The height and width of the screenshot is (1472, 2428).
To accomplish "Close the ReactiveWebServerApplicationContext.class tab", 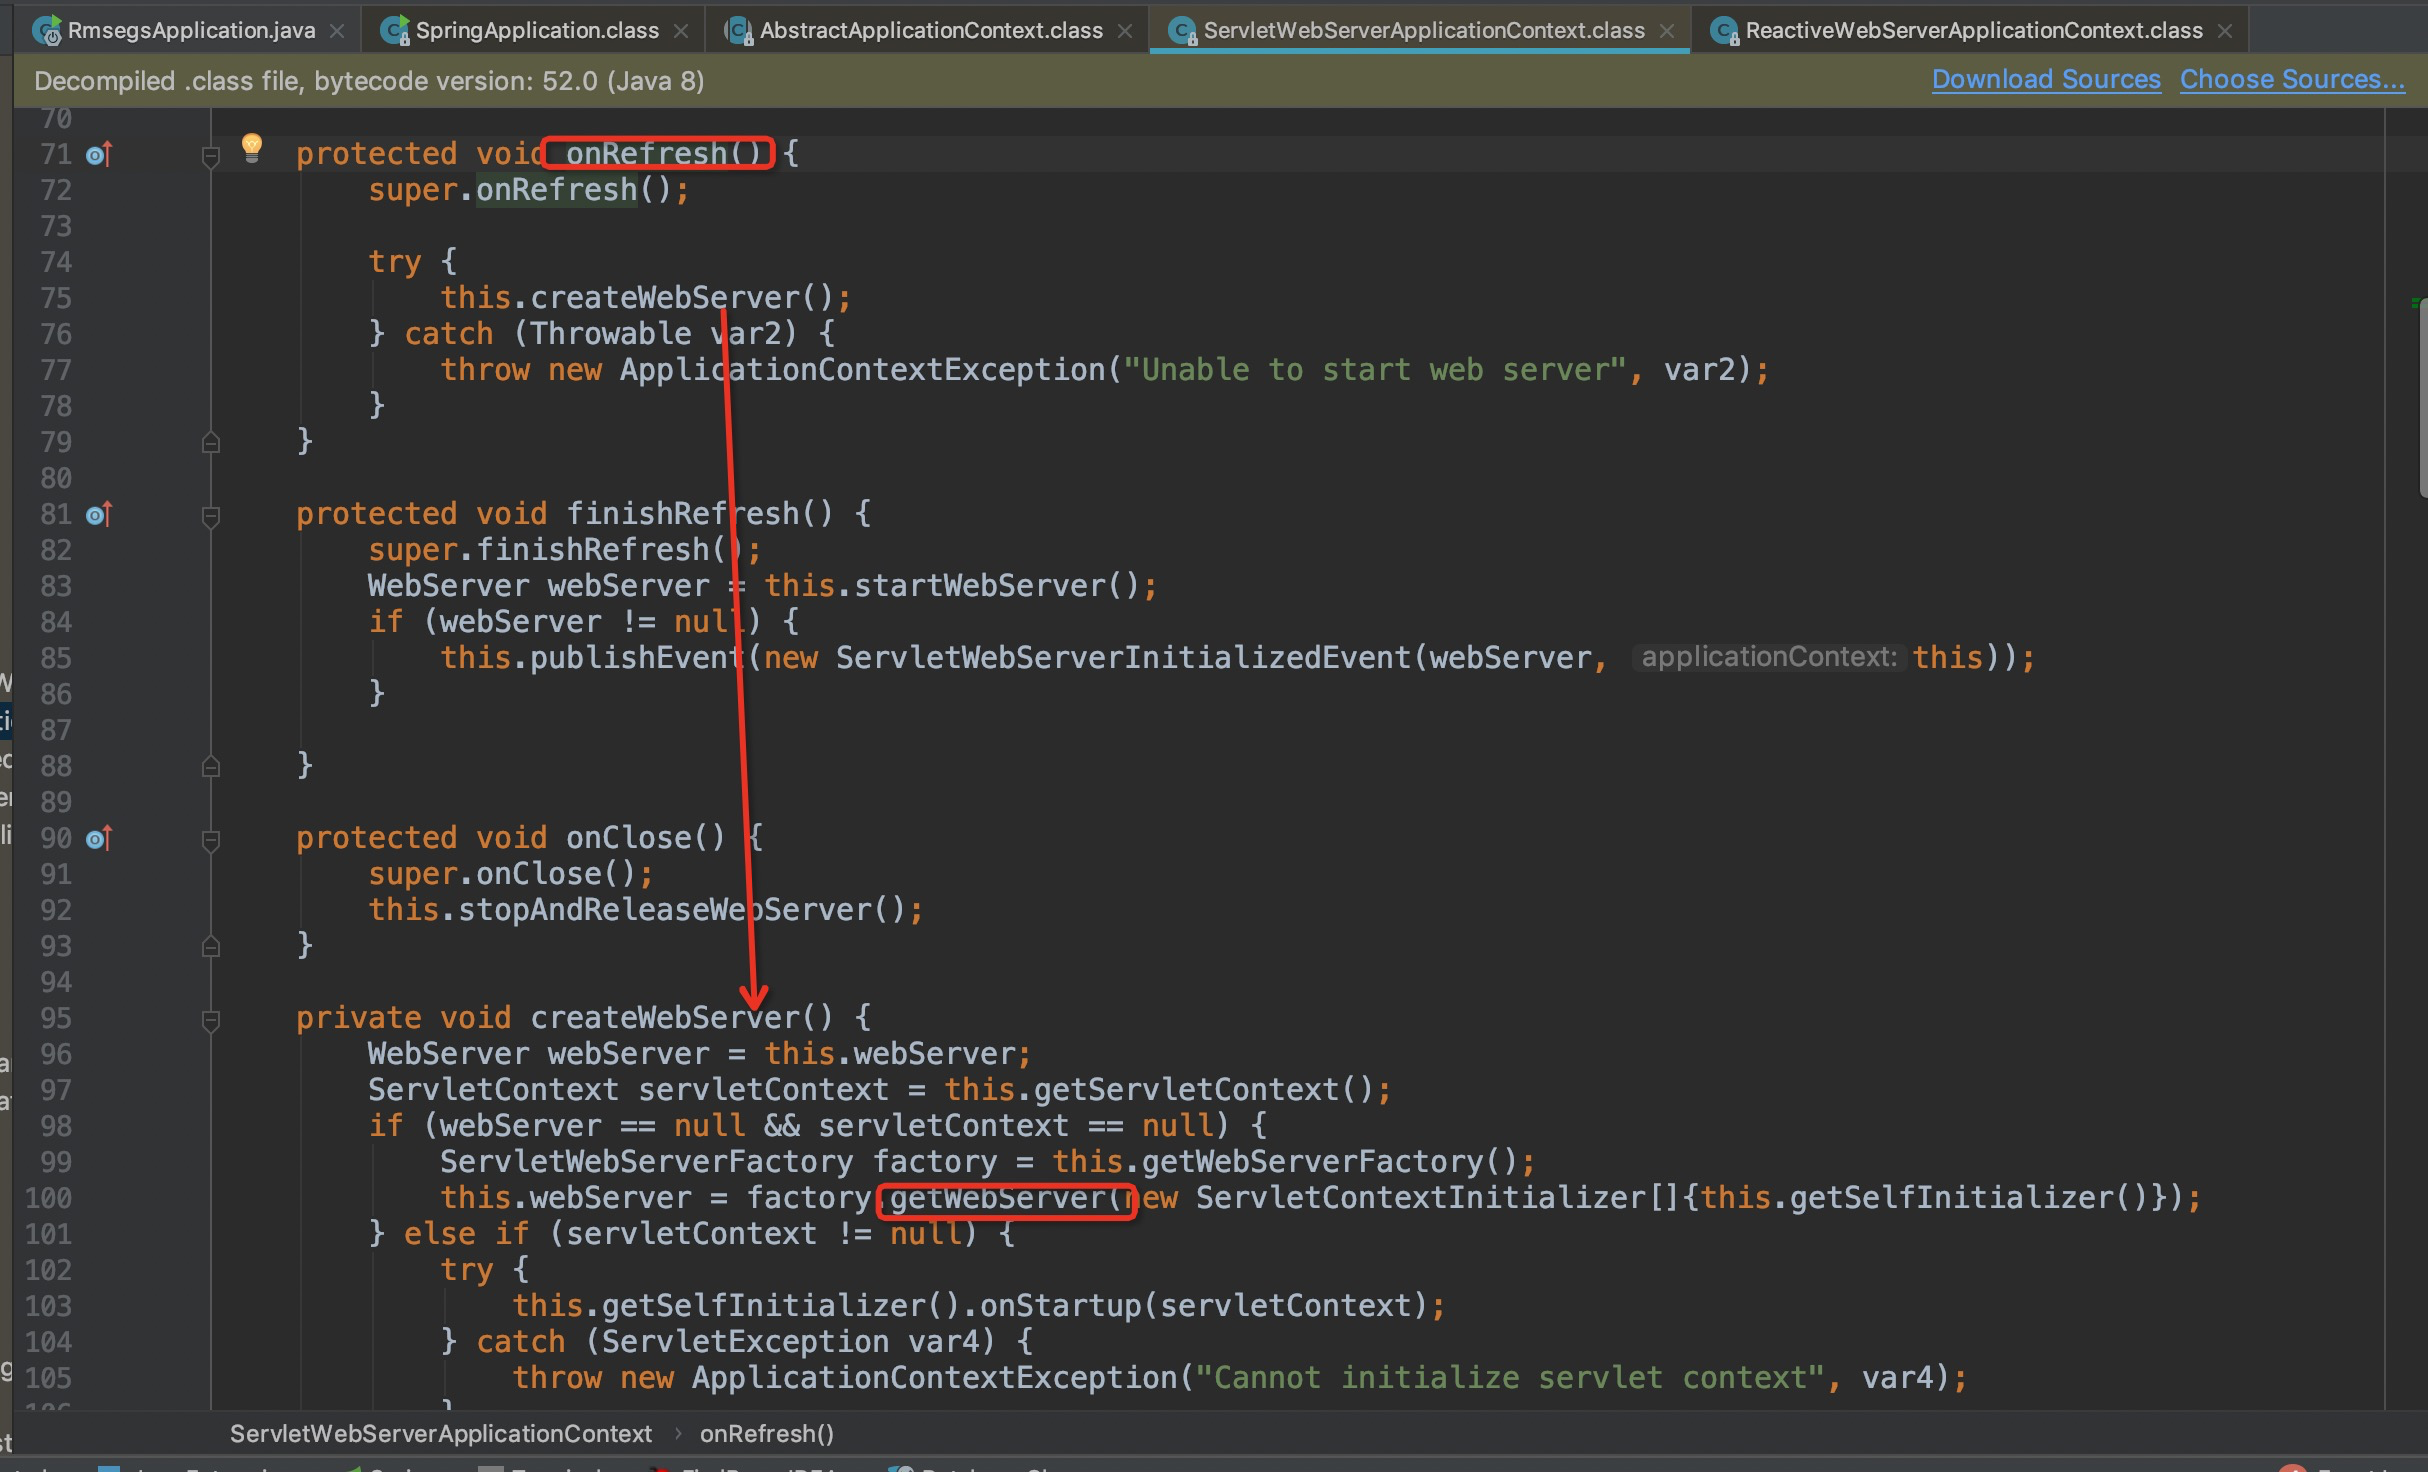I will (2225, 31).
